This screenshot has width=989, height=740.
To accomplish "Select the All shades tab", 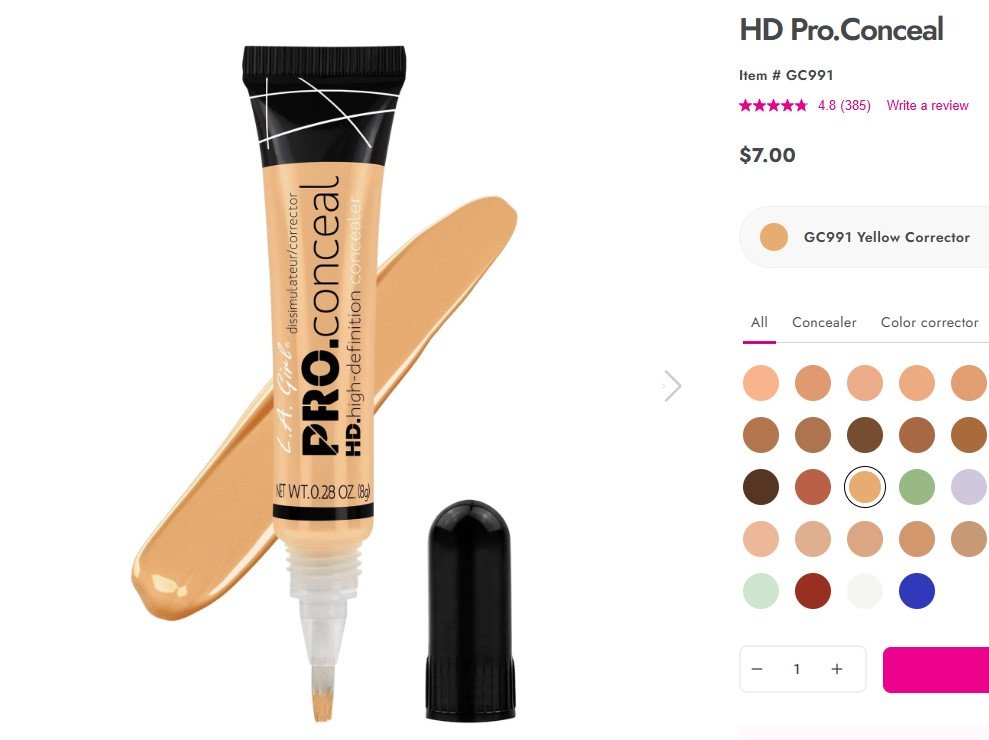I will (x=759, y=322).
